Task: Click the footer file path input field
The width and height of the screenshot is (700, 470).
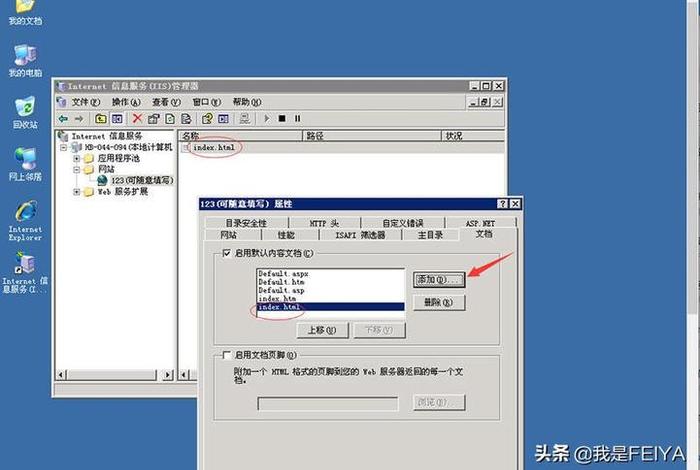Action: click(x=328, y=404)
